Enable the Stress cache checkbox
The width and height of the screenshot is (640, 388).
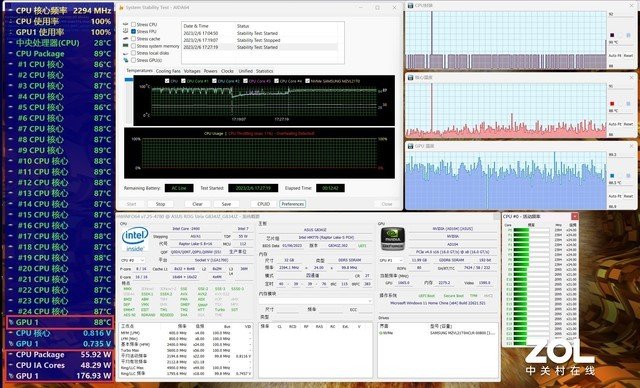point(133,39)
